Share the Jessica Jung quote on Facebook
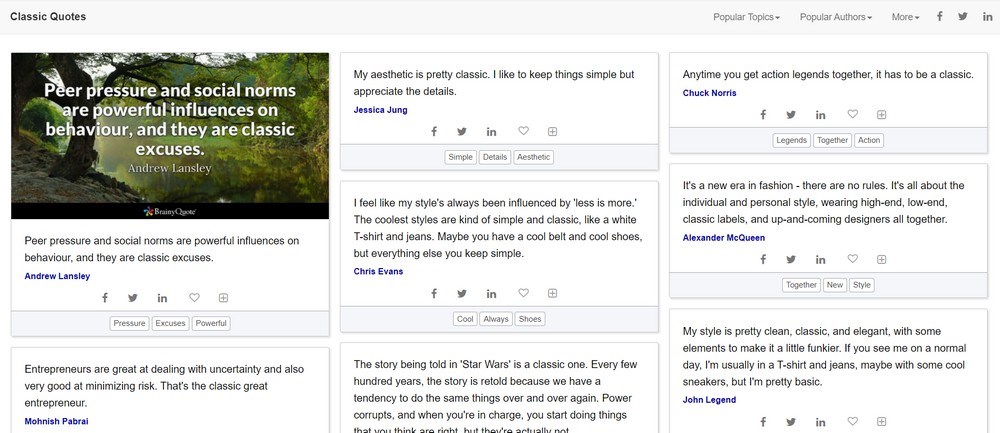This screenshot has width=1000, height=433. tap(434, 131)
